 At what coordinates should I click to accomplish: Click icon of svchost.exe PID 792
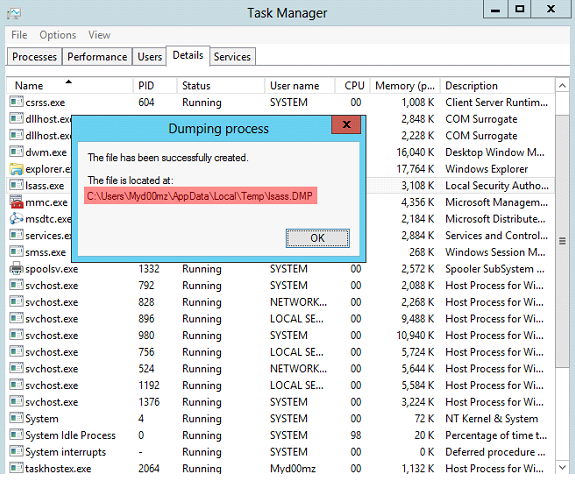click(17, 285)
